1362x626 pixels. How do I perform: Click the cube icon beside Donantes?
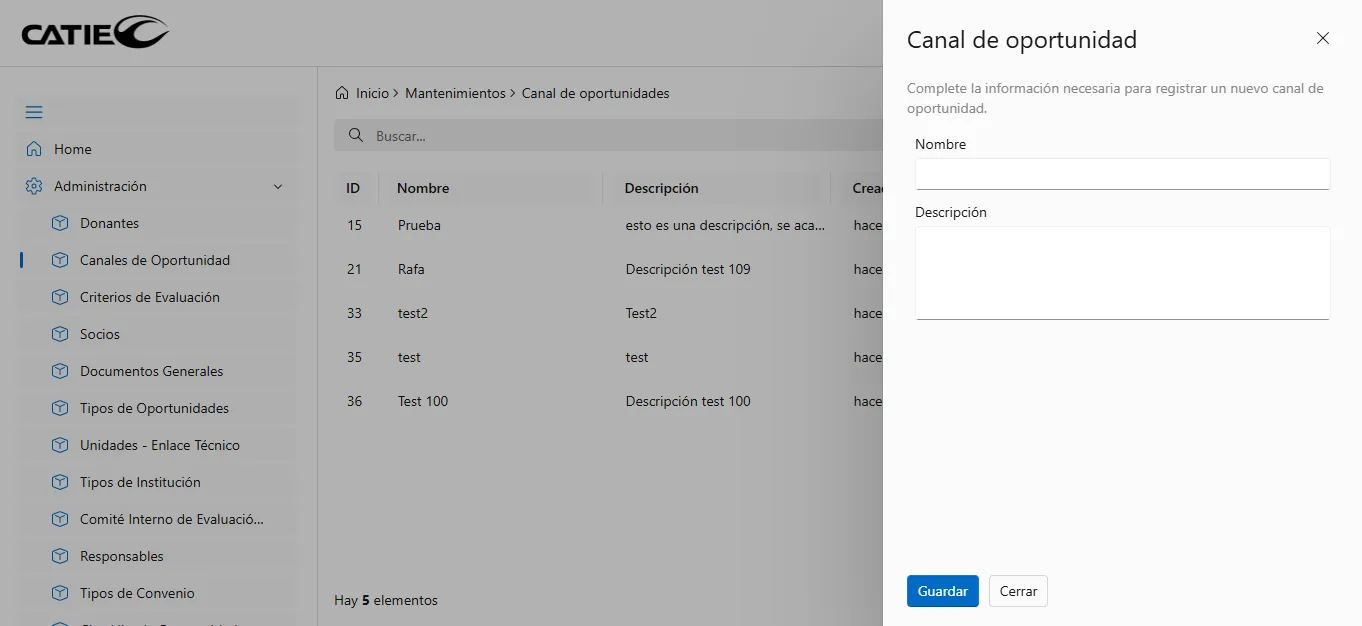click(60, 223)
